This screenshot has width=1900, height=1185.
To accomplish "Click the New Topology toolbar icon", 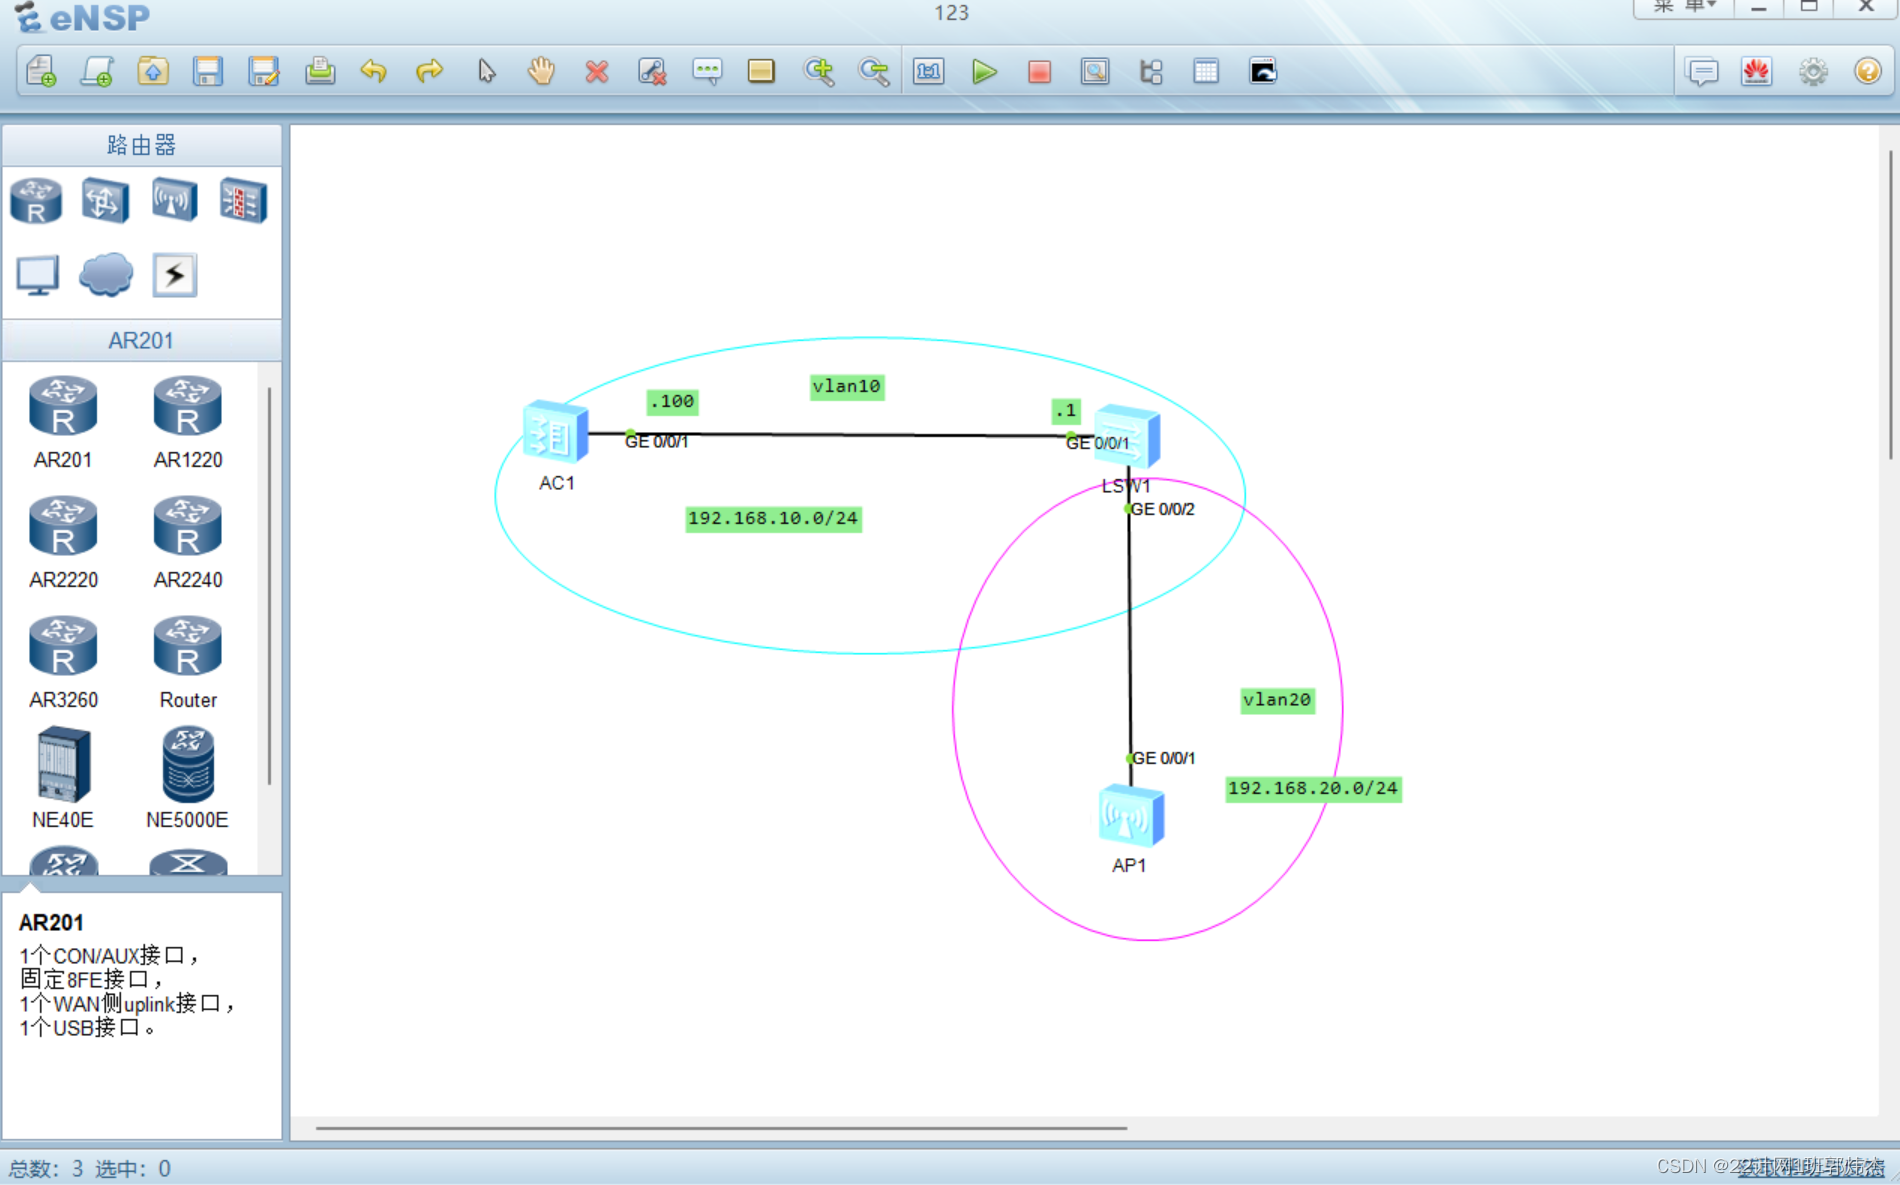I will (42, 72).
